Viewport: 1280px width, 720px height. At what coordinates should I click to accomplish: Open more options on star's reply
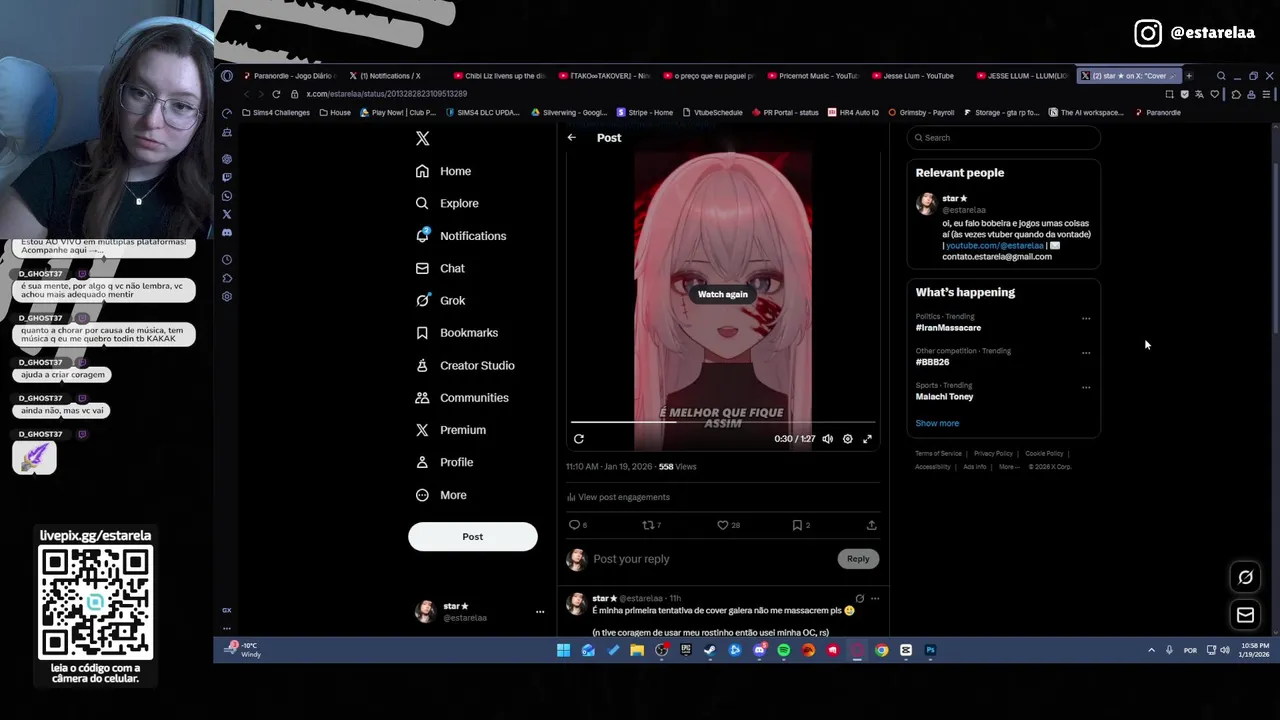tap(874, 599)
